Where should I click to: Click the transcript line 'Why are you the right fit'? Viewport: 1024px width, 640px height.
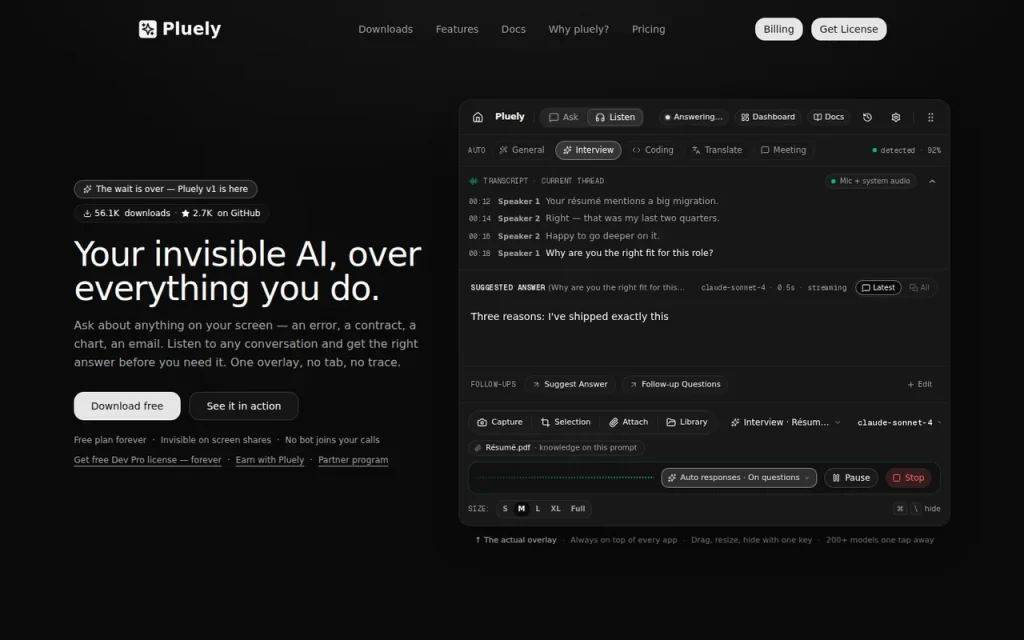click(629, 253)
